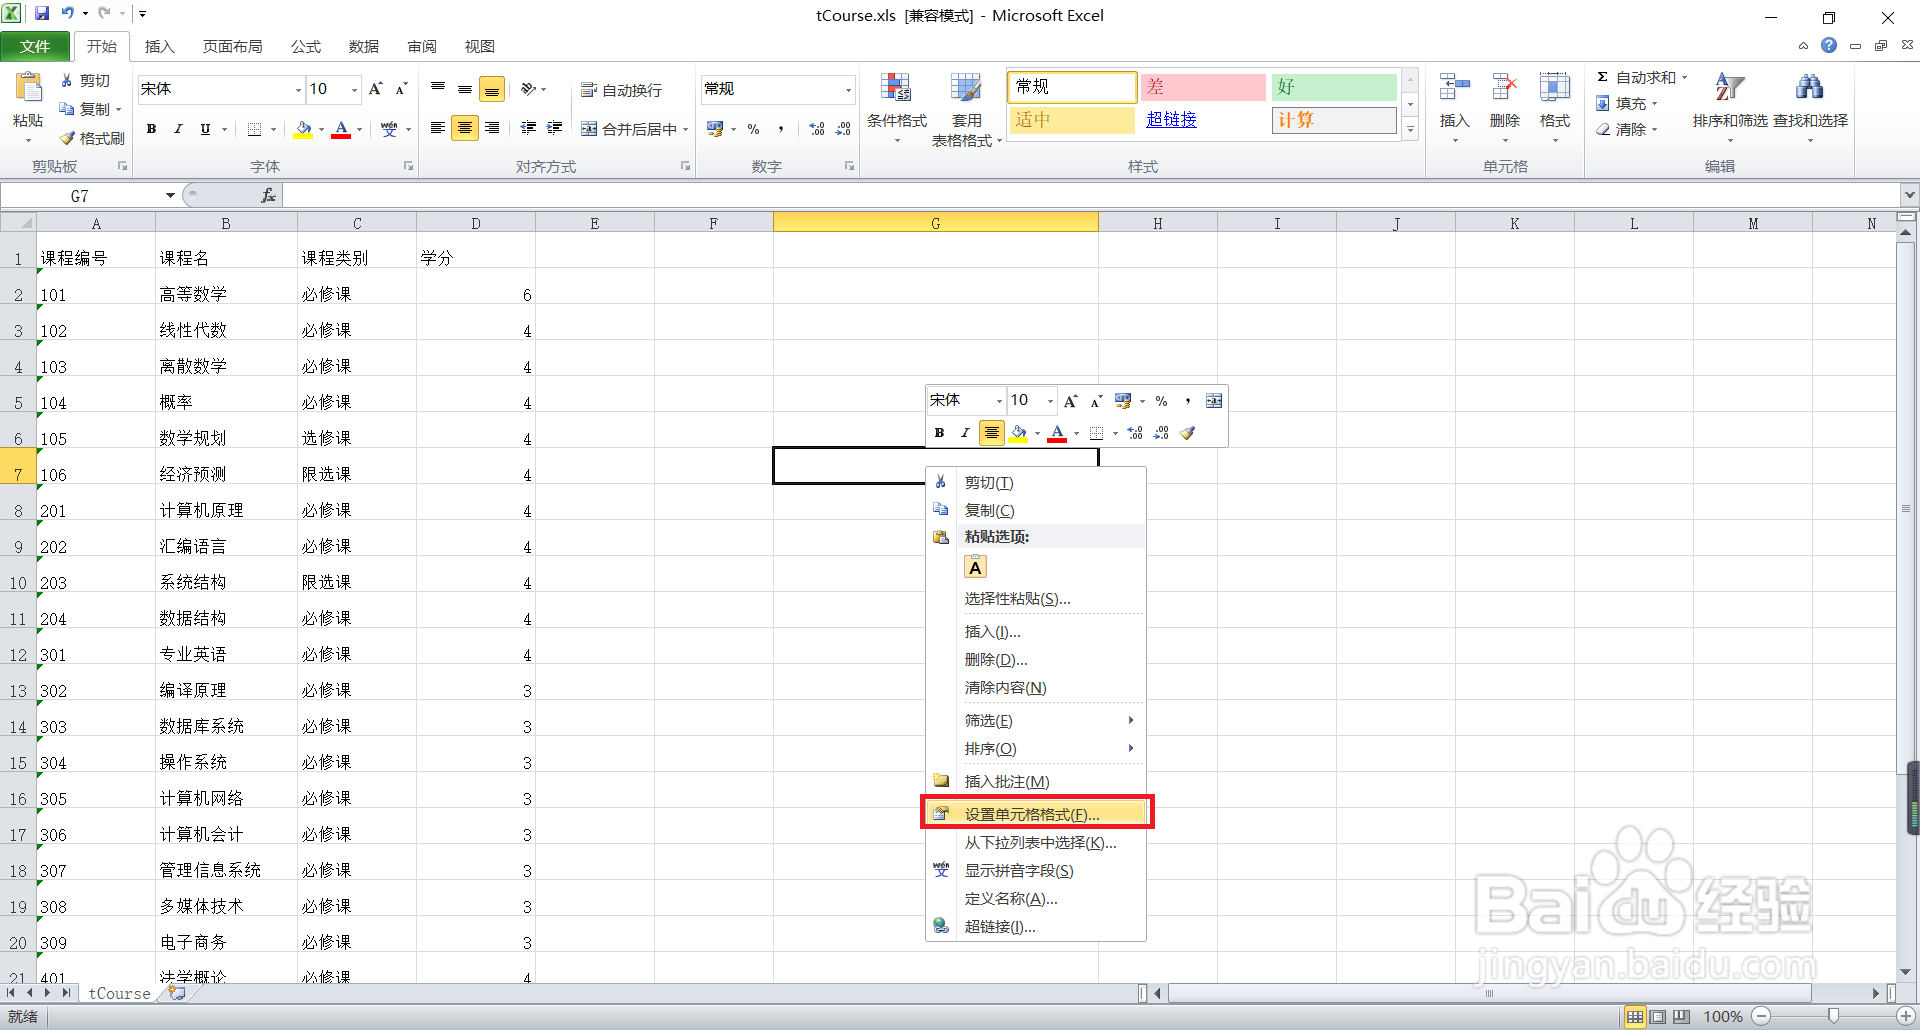Image resolution: width=1920 pixels, height=1030 pixels.
Task: Toggle Wrap Text (自动换行)
Action: 621,90
